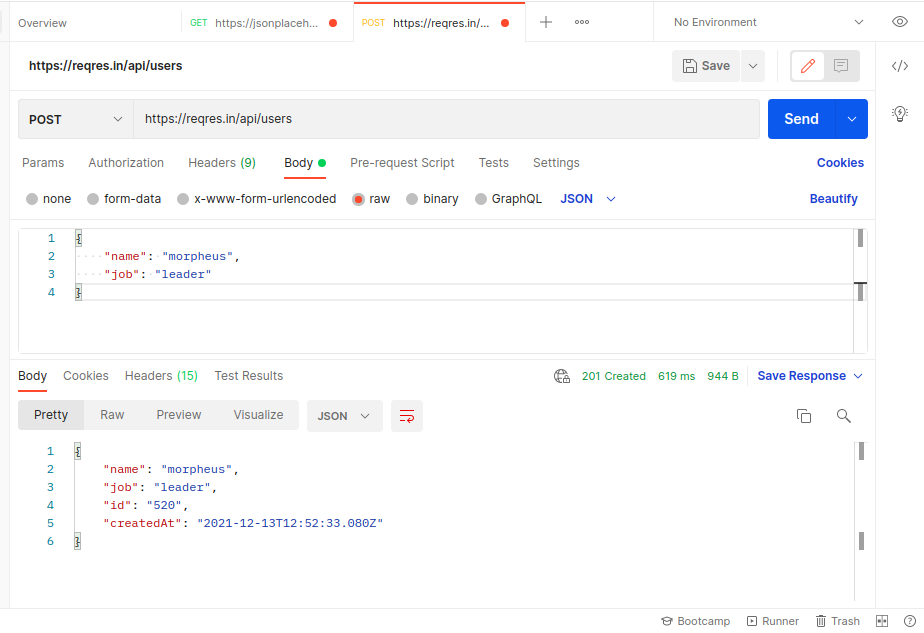Switch response view to Visualize
The height and width of the screenshot is (633, 924).
click(x=258, y=415)
